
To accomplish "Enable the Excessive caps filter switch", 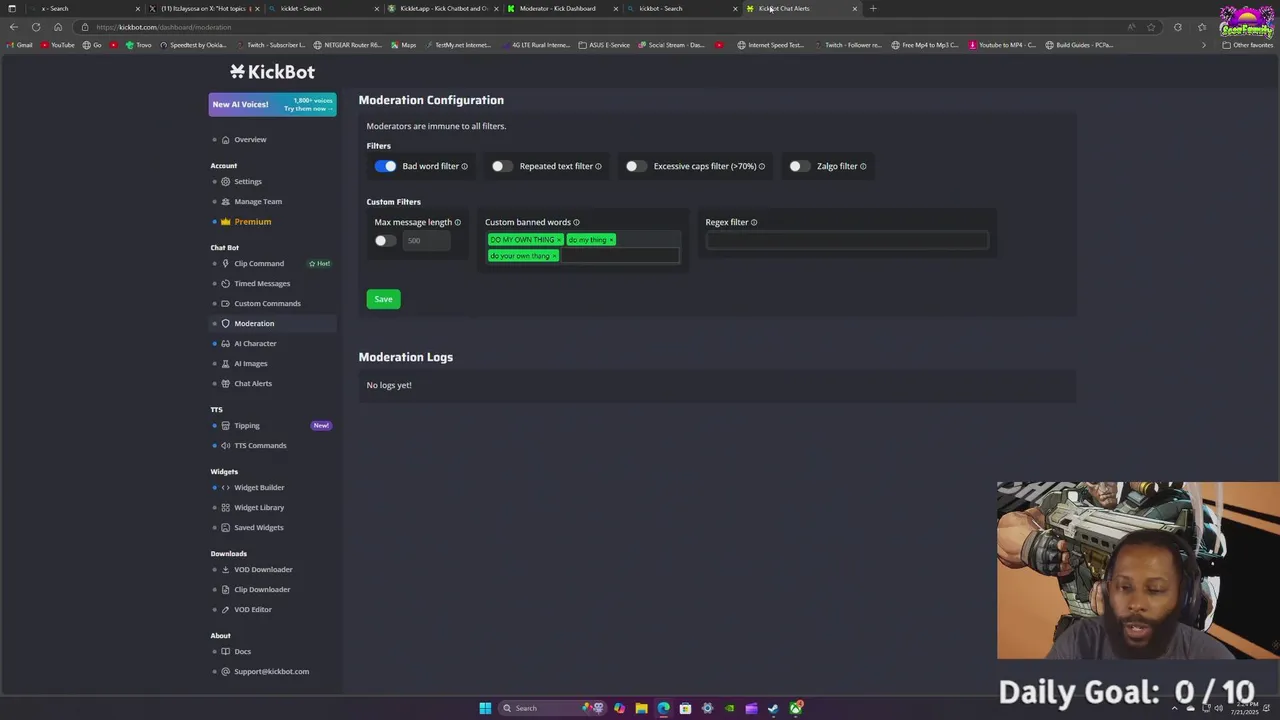I will click(x=636, y=166).
